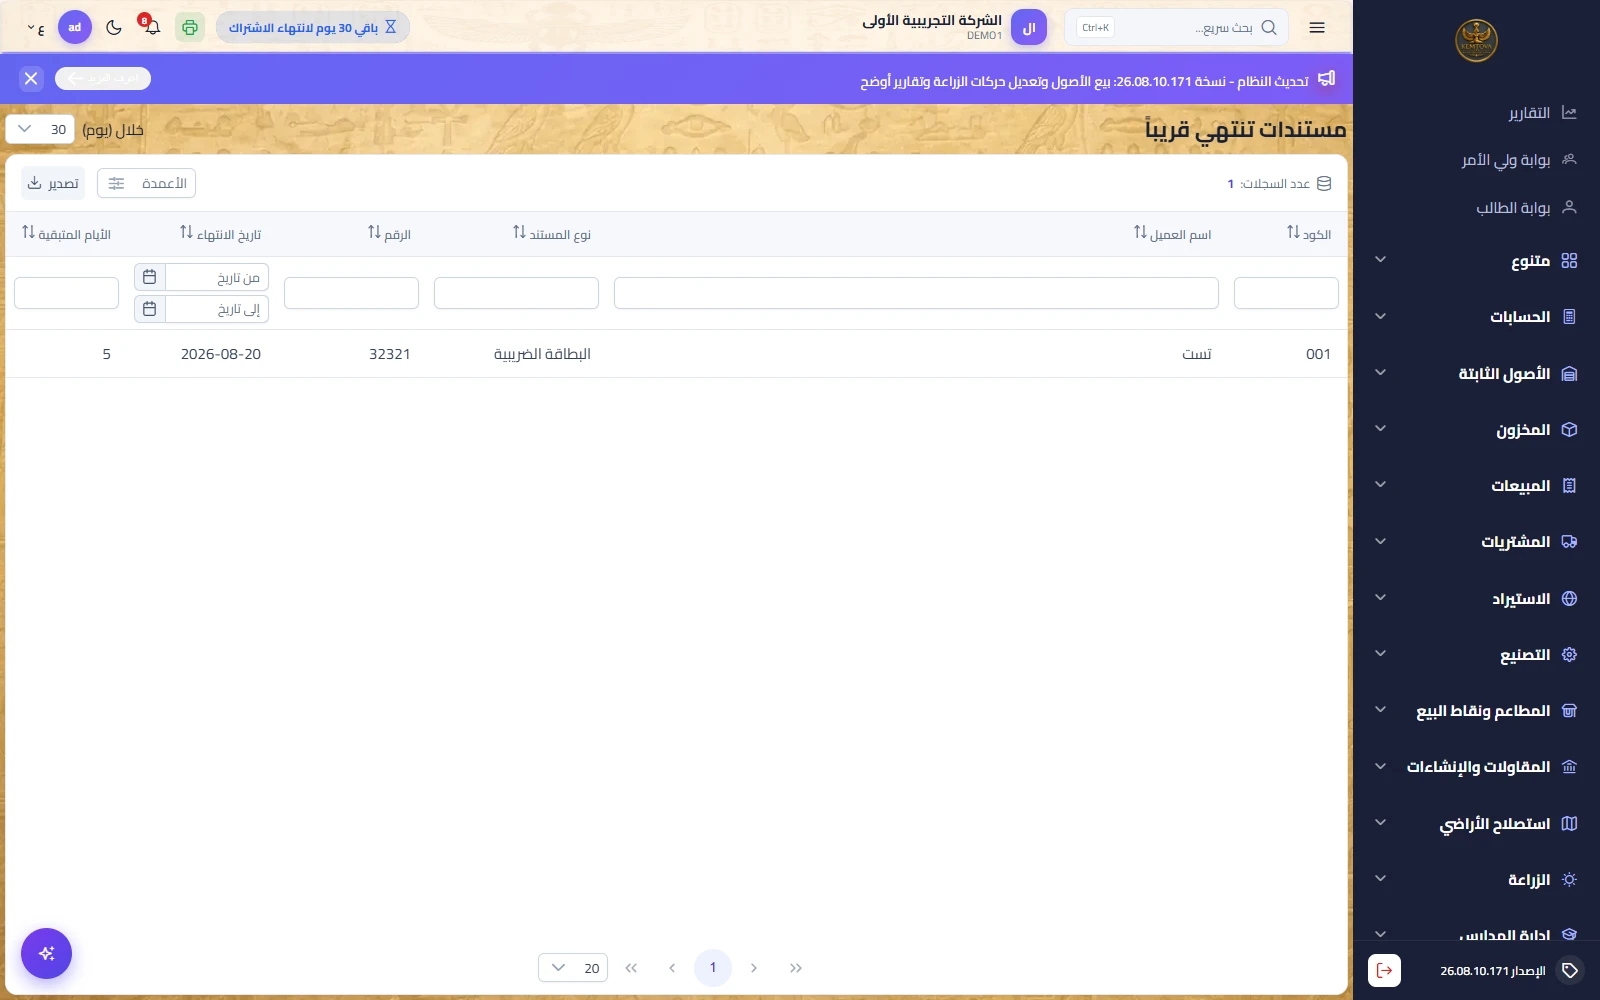Image resolution: width=1600 pixels, height=1000 pixels.
Task: Expand the 'المشتريات' sidebar section
Action: pos(1476,542)
